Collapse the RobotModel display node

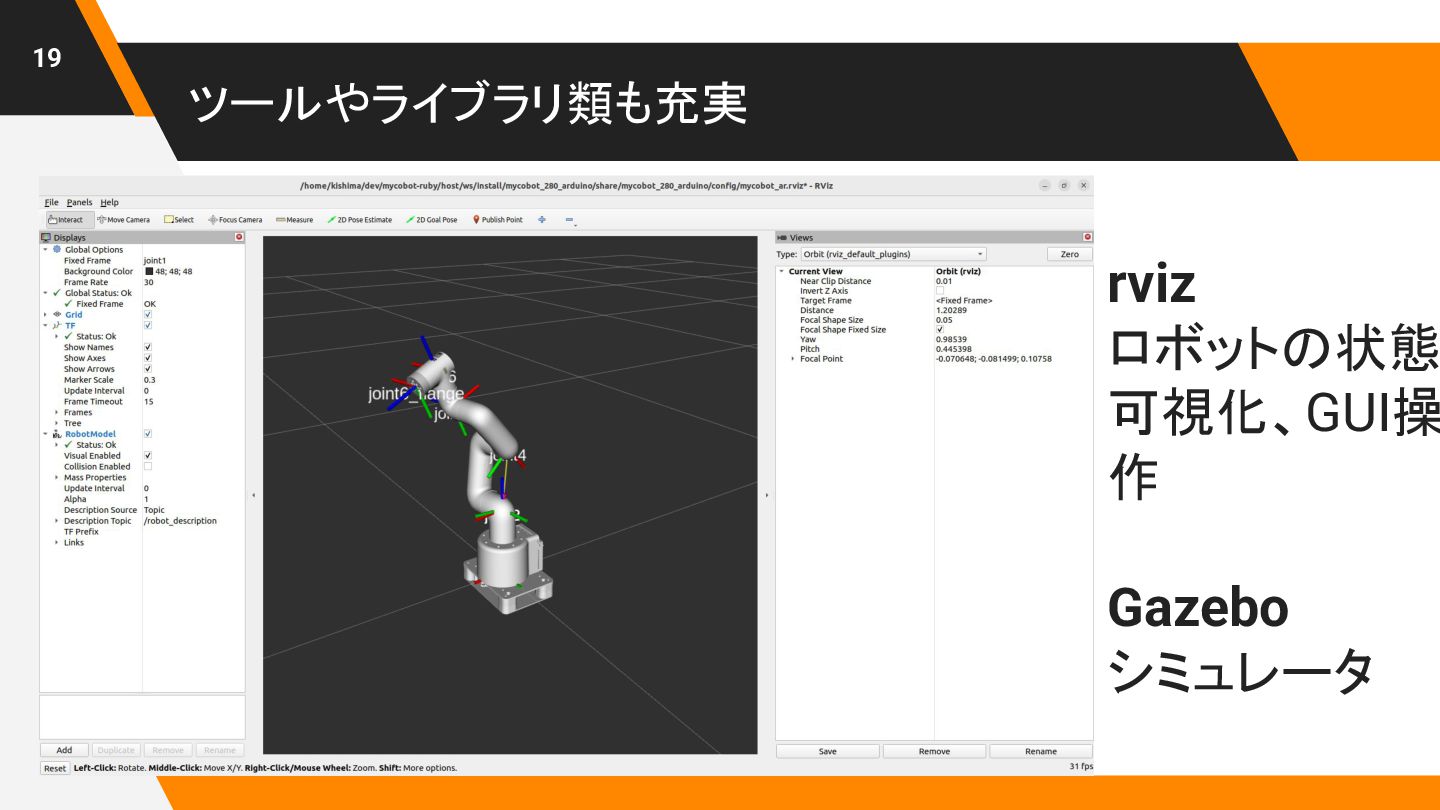45,434
